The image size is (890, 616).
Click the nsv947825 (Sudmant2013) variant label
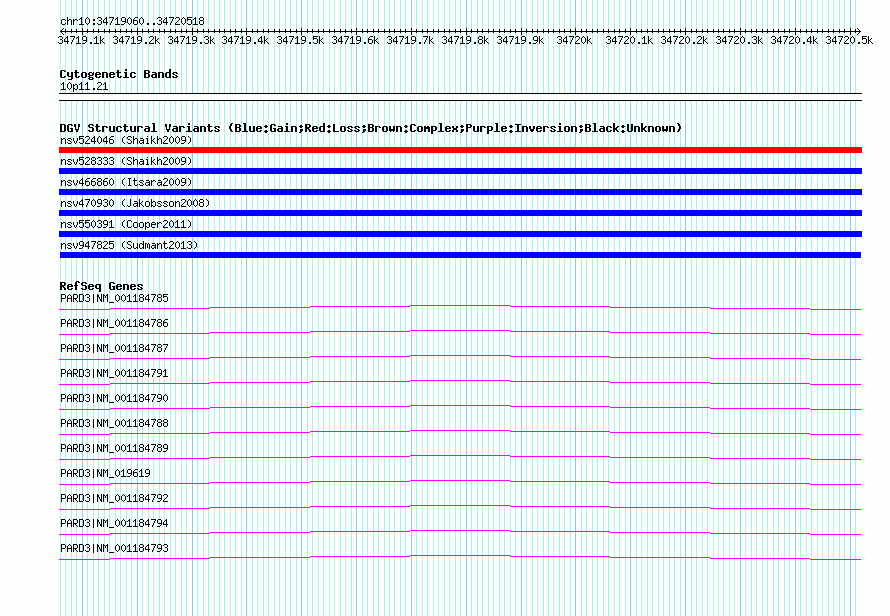(x=129, y=245)
